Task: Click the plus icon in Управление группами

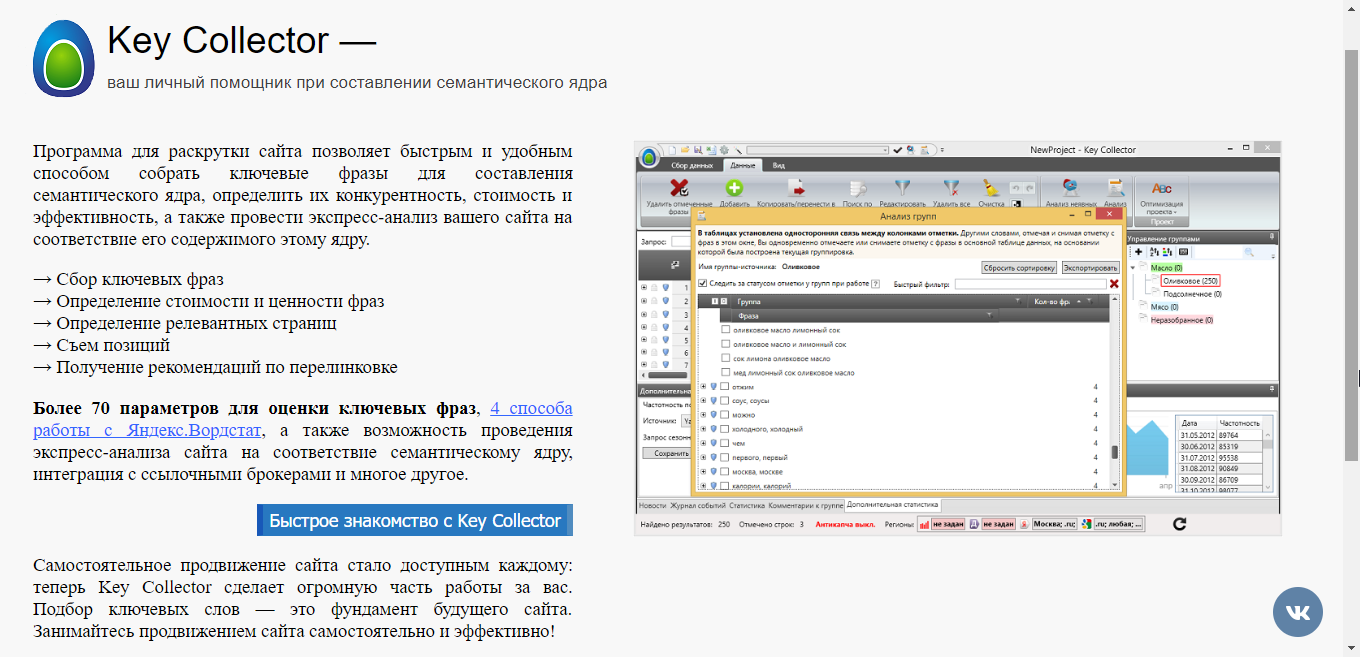Action: point(1138,253)
